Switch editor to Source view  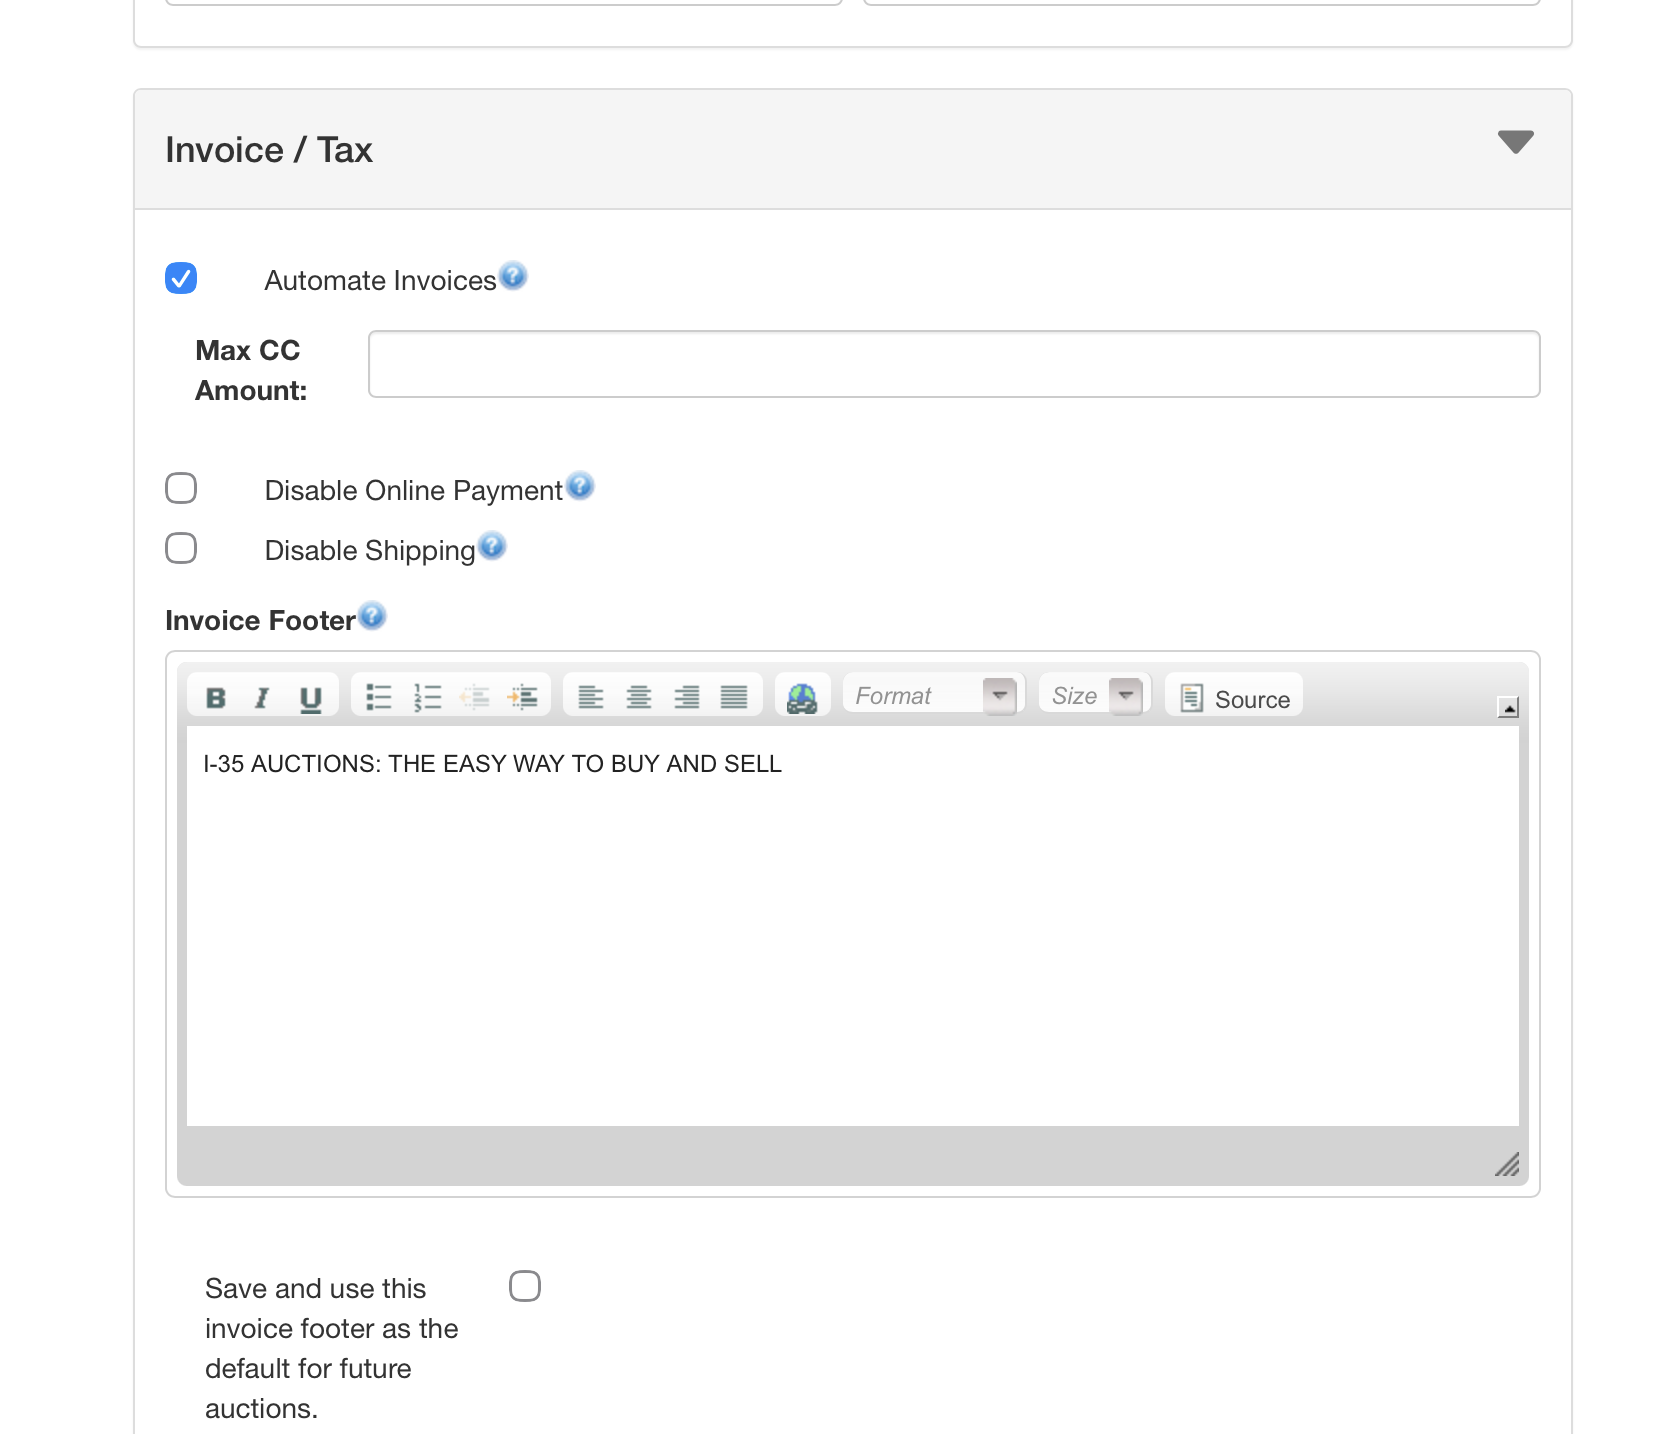click(x=1235, y=698)
